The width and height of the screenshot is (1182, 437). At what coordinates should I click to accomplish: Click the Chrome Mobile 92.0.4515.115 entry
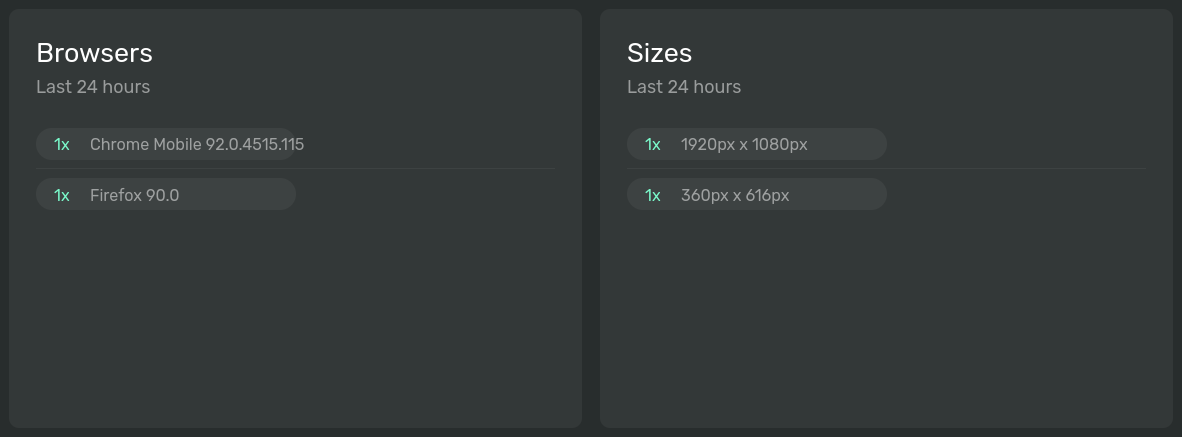pos(197,144)
